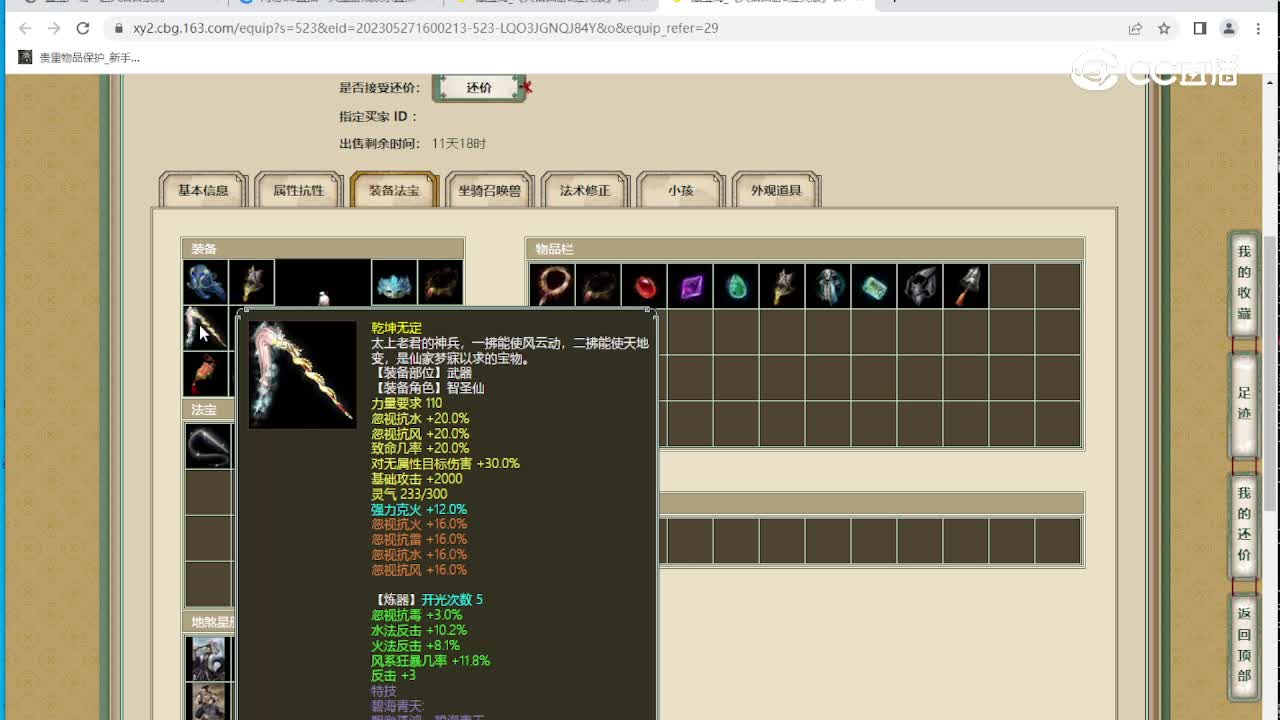
Task: Click the 基础攻击 +2000 stat line
Action: click(417, 479)
